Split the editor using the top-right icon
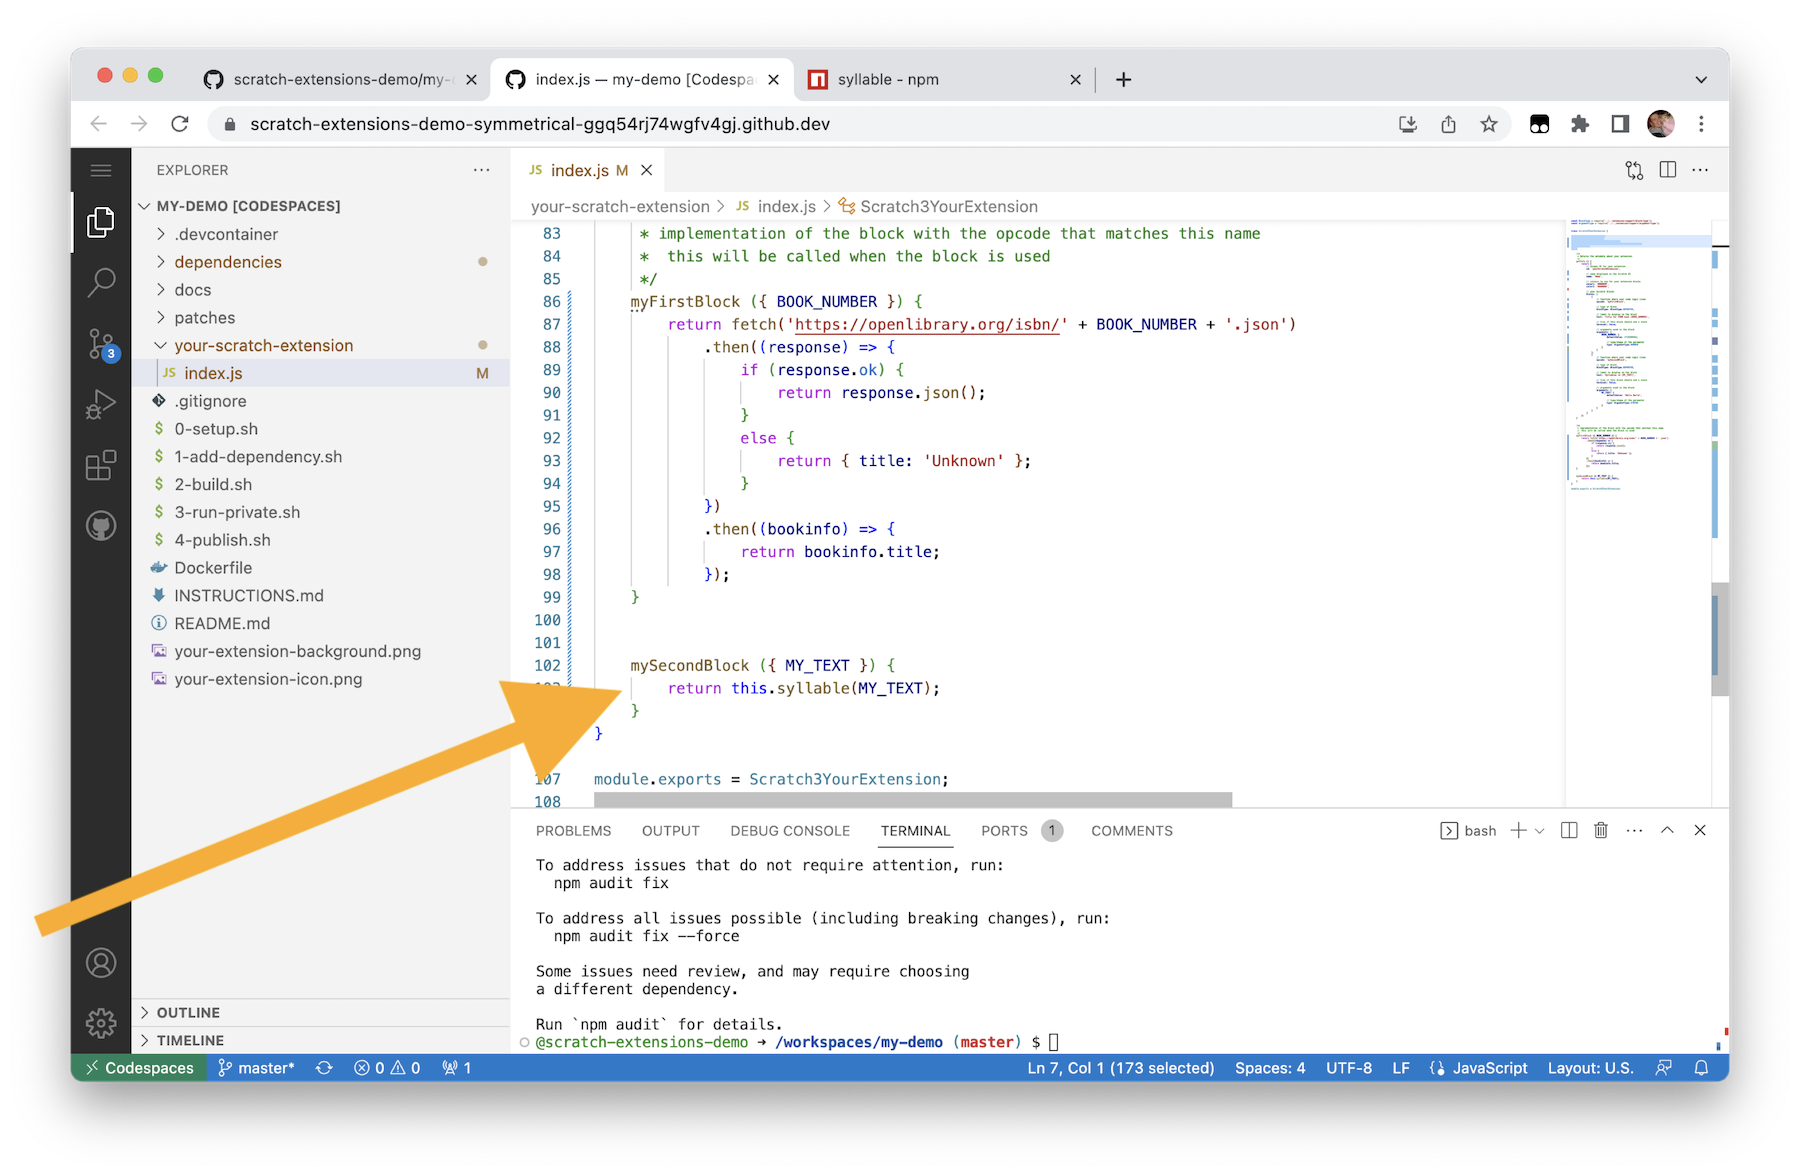Image resolution: width=1800 pixels, height=1175 pixels. point(1666,170)
